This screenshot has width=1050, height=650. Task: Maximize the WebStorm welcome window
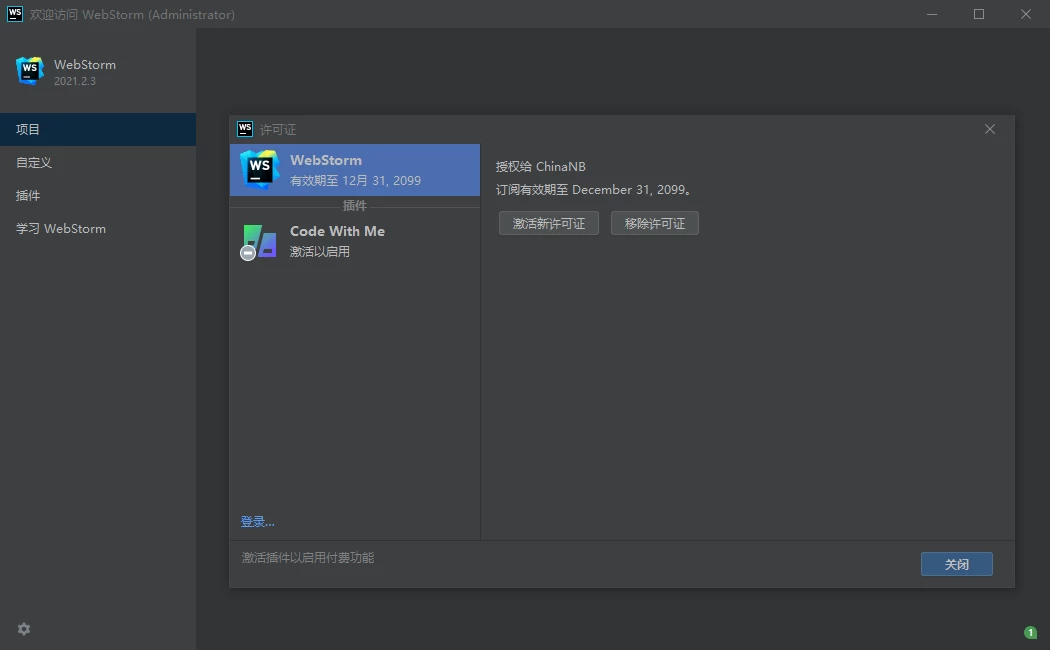click(x=978, y=14)
